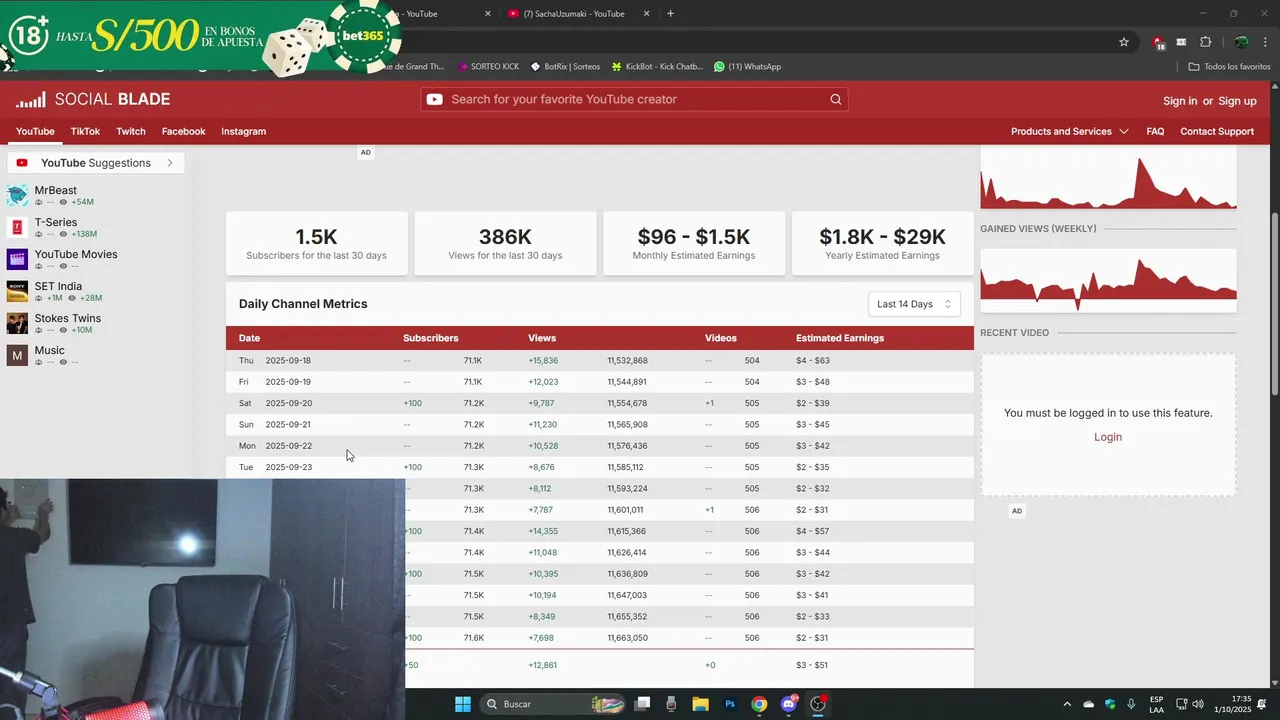The image size is (1280, 720).
Task: Expand YouTube Suggestions chevron
Action: click(x=170, y=163)
